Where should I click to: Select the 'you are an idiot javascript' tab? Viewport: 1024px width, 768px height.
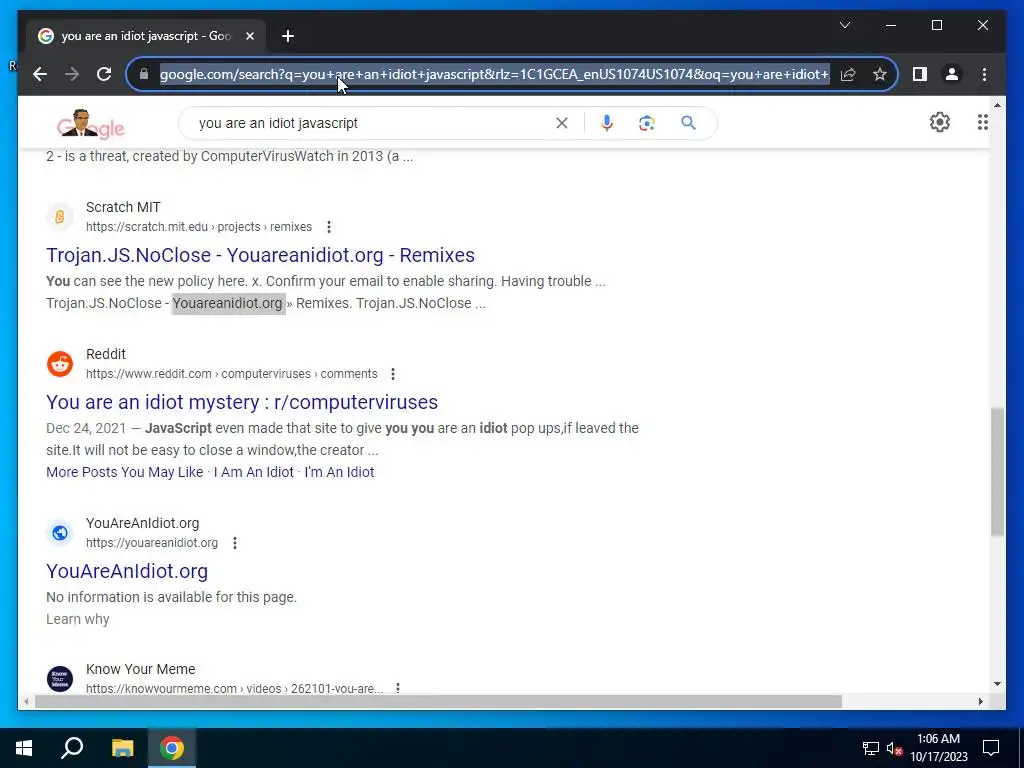click(x=146, y=36)
